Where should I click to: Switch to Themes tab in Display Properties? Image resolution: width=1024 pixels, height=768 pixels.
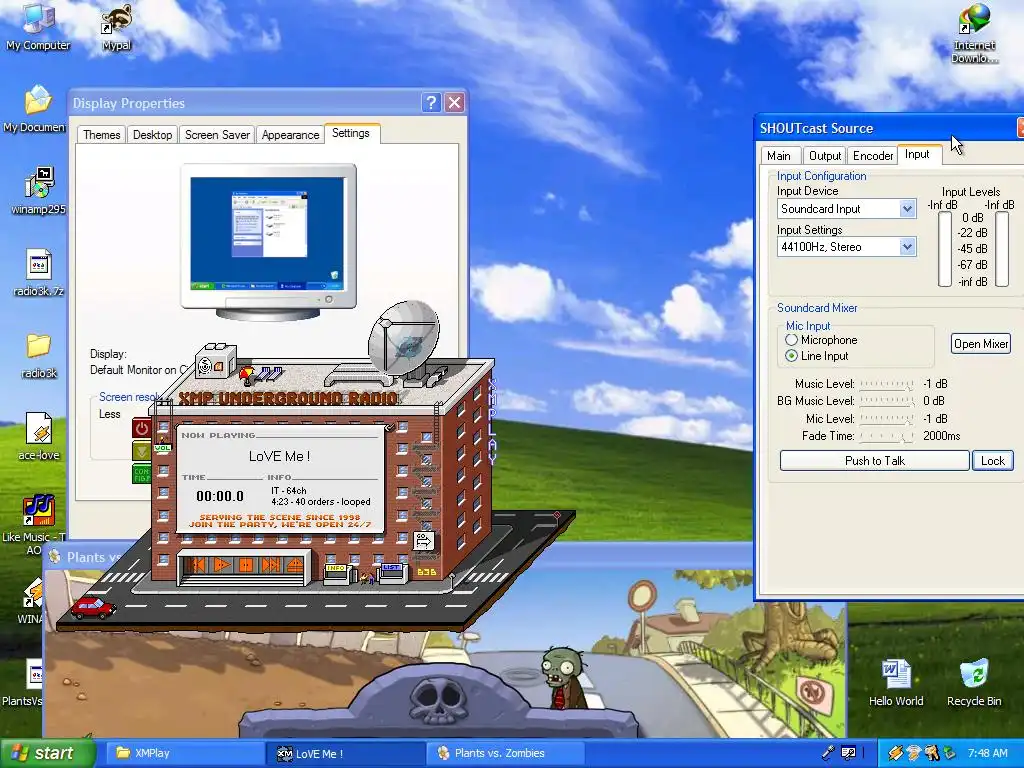click(102, 135)
